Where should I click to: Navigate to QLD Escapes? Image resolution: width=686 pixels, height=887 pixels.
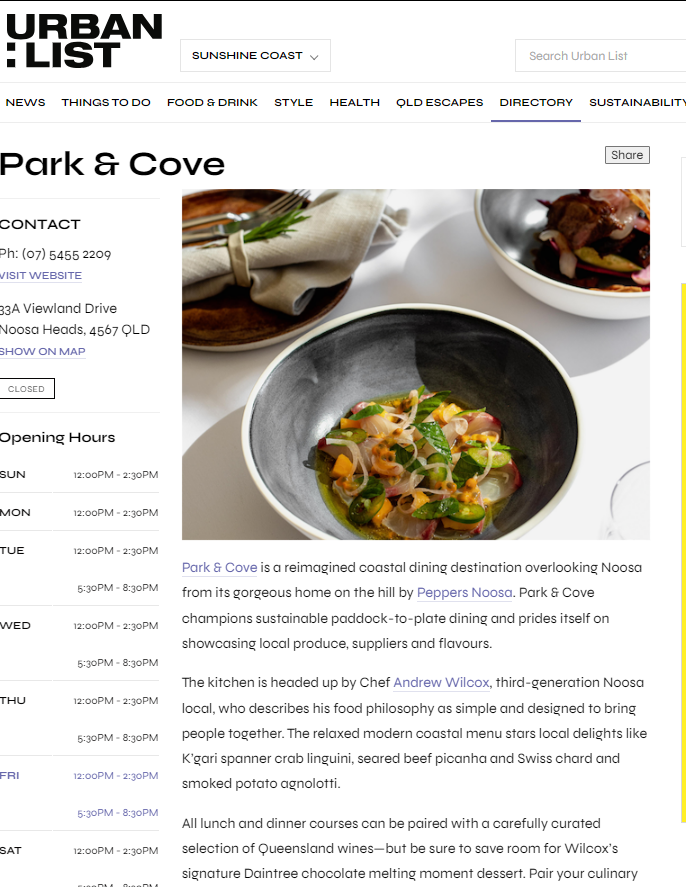439,102
